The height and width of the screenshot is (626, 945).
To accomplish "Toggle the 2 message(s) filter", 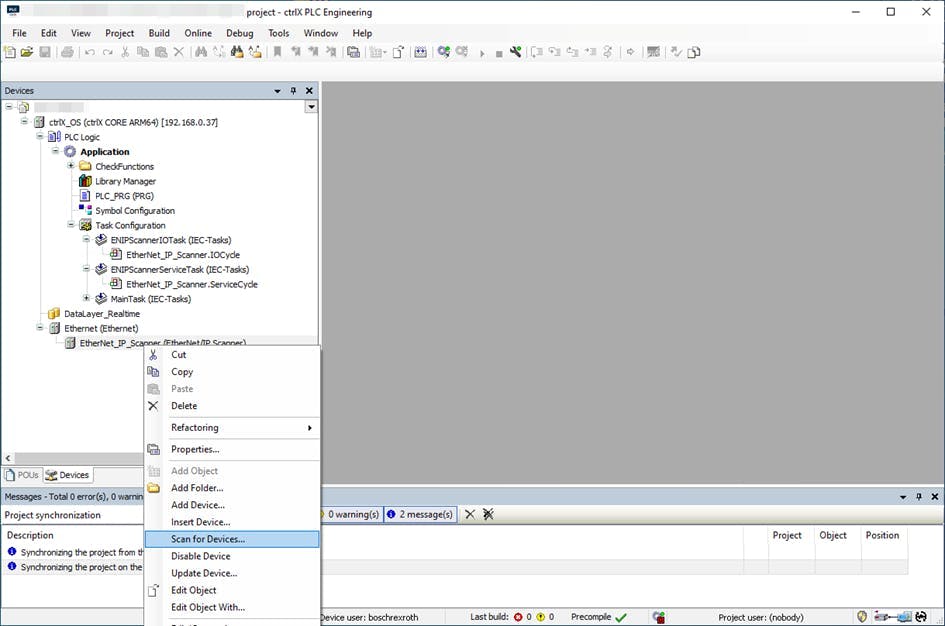I will (x=419, y=514).
